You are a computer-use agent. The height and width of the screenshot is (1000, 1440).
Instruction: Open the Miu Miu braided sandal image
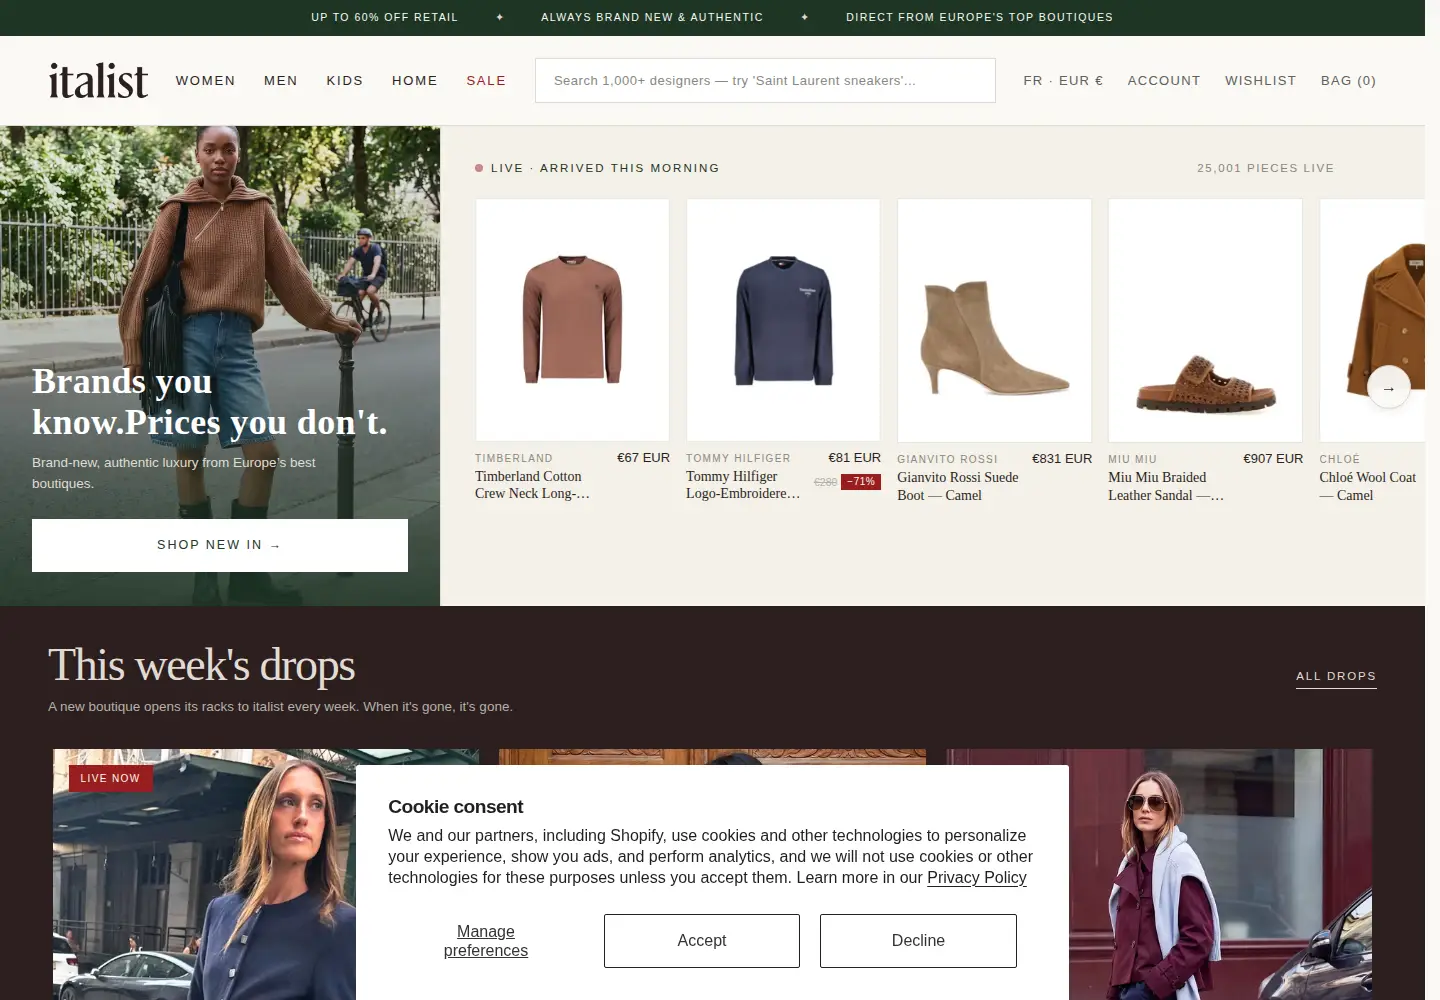[1205, 320]
